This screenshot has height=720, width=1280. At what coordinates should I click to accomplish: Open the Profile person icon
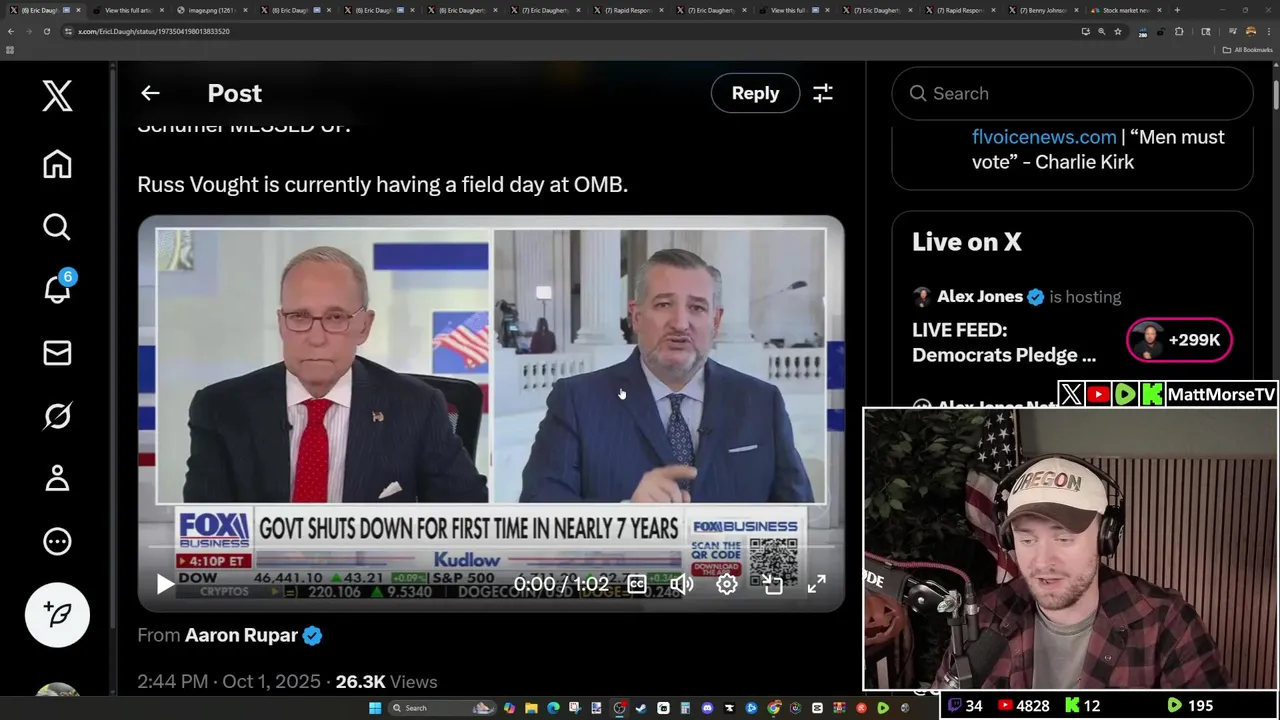[x=57, y=478]
